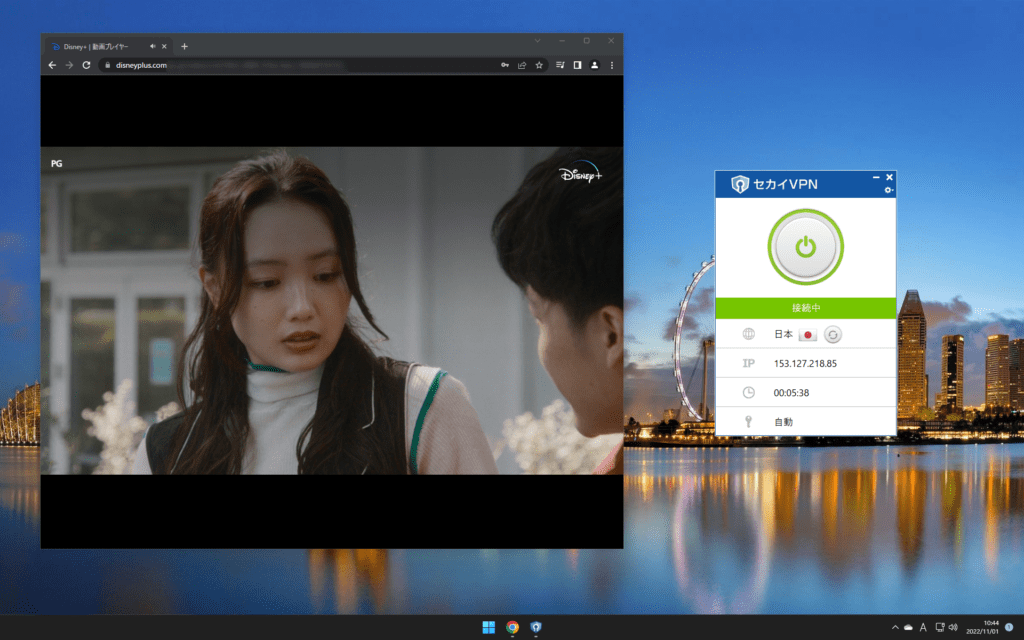Open the Chrome profile avatar
Screen dimensions: 1024x640
(594, 65)
